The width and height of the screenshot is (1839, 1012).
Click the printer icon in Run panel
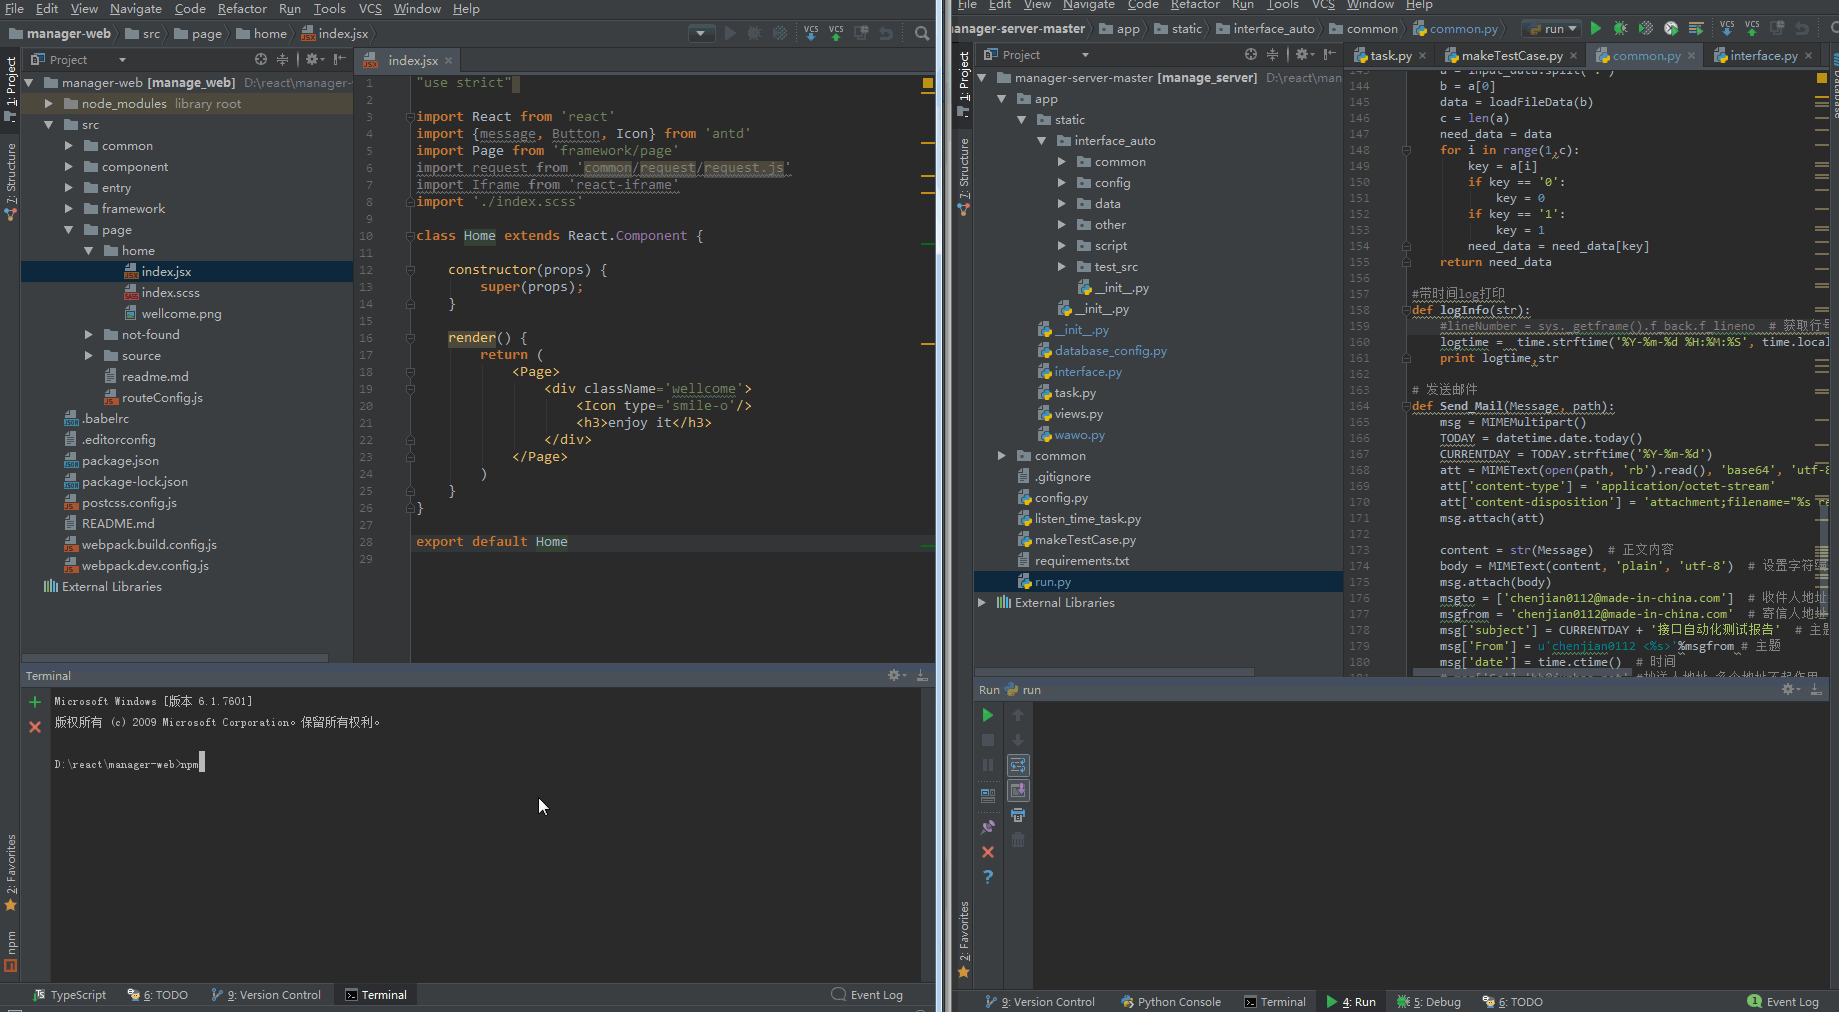coord(1017,816)
